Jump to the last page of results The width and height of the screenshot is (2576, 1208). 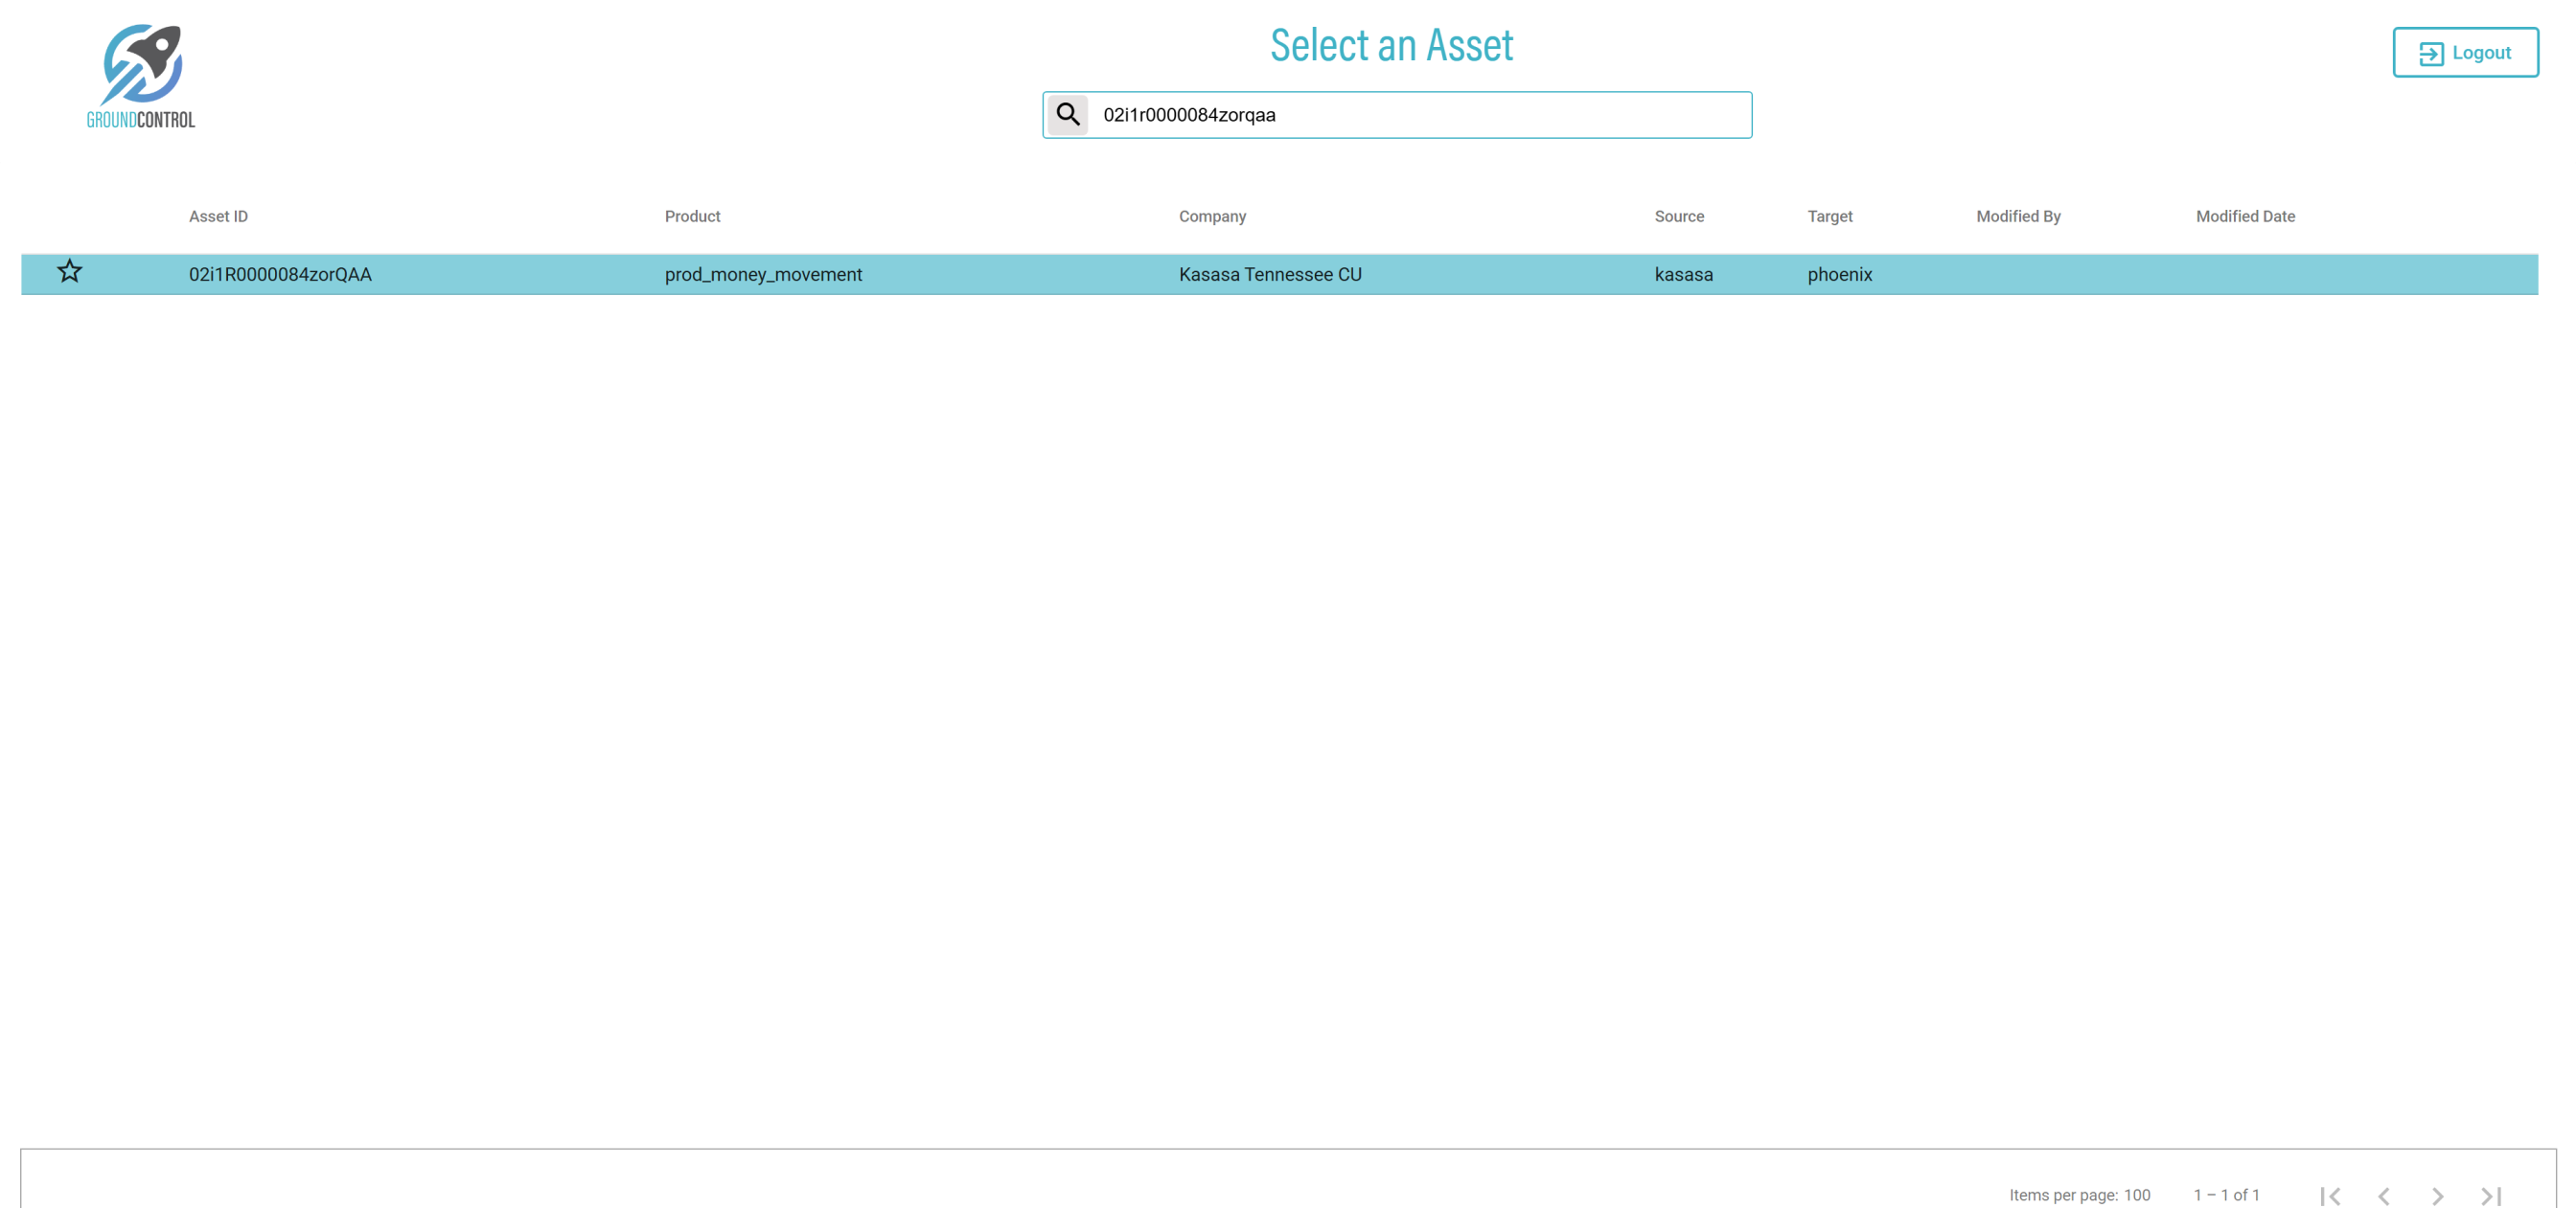pos(2491,1195)
